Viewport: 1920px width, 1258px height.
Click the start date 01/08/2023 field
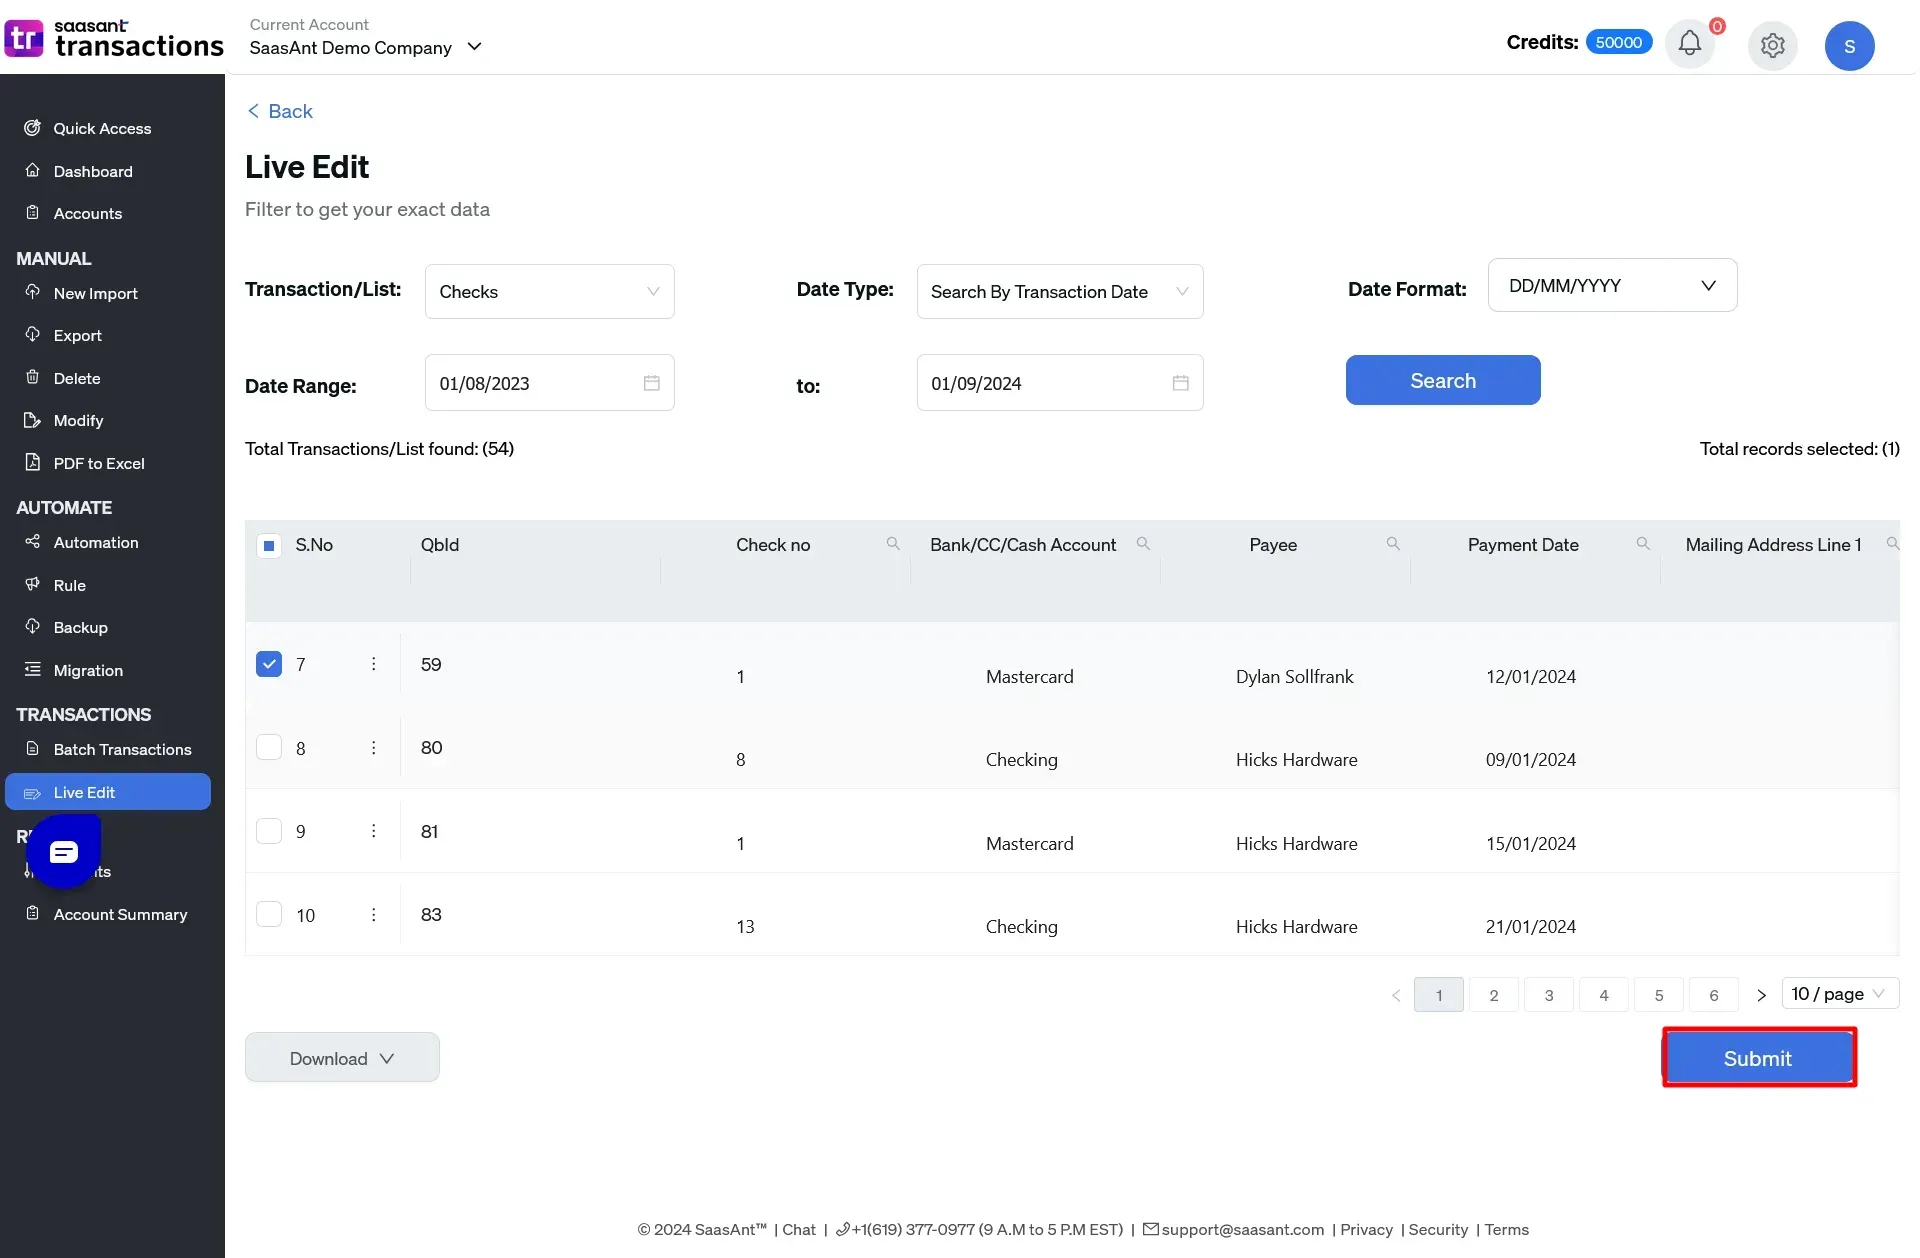[x=549, y=383]
